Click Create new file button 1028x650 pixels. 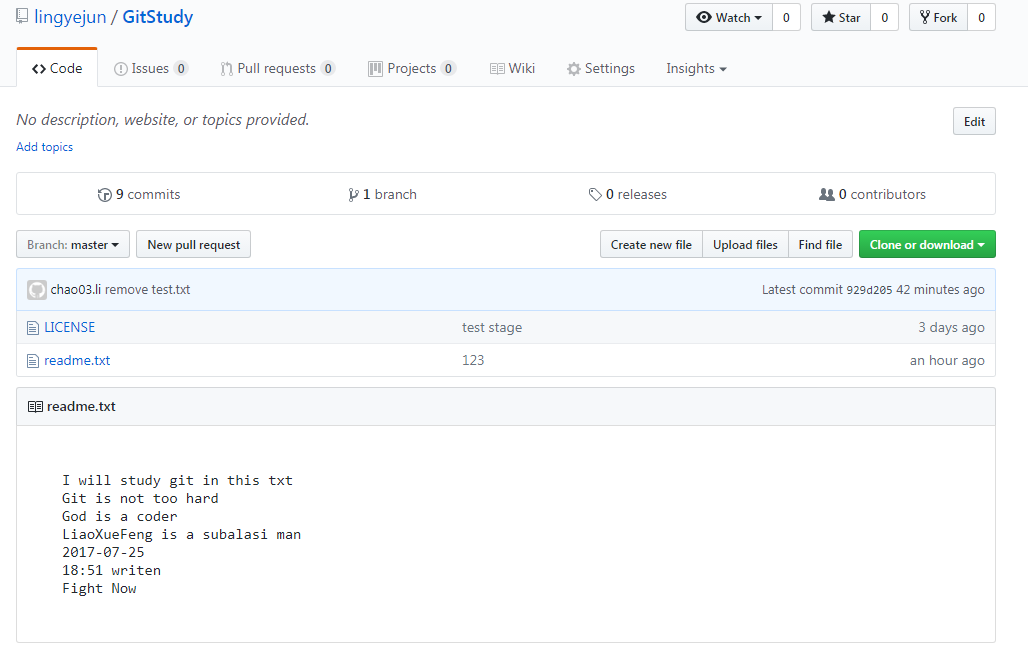(x=651, y=245)
